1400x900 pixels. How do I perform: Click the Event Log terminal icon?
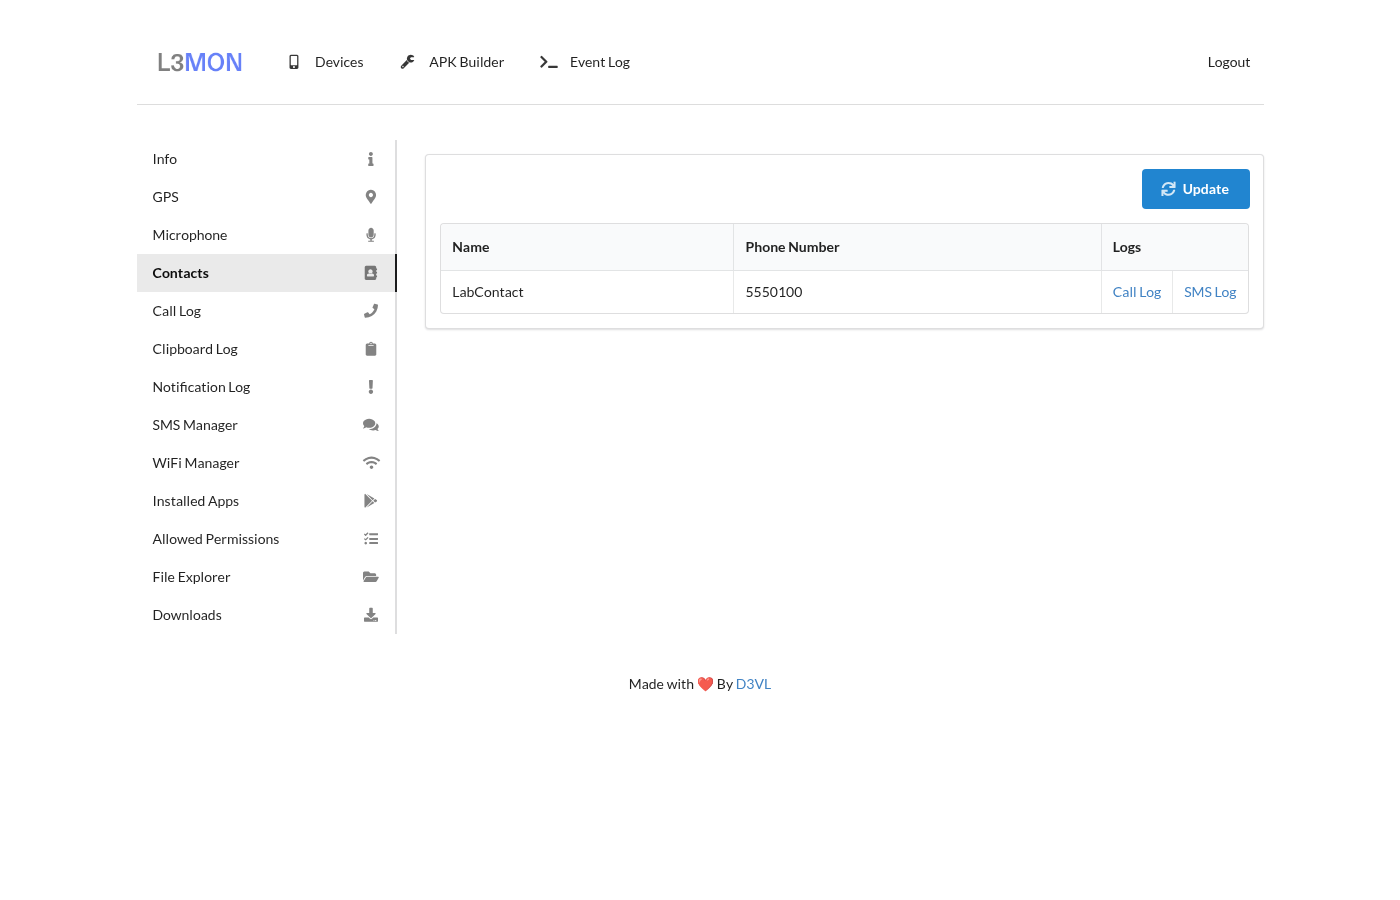tap(548, 62)
